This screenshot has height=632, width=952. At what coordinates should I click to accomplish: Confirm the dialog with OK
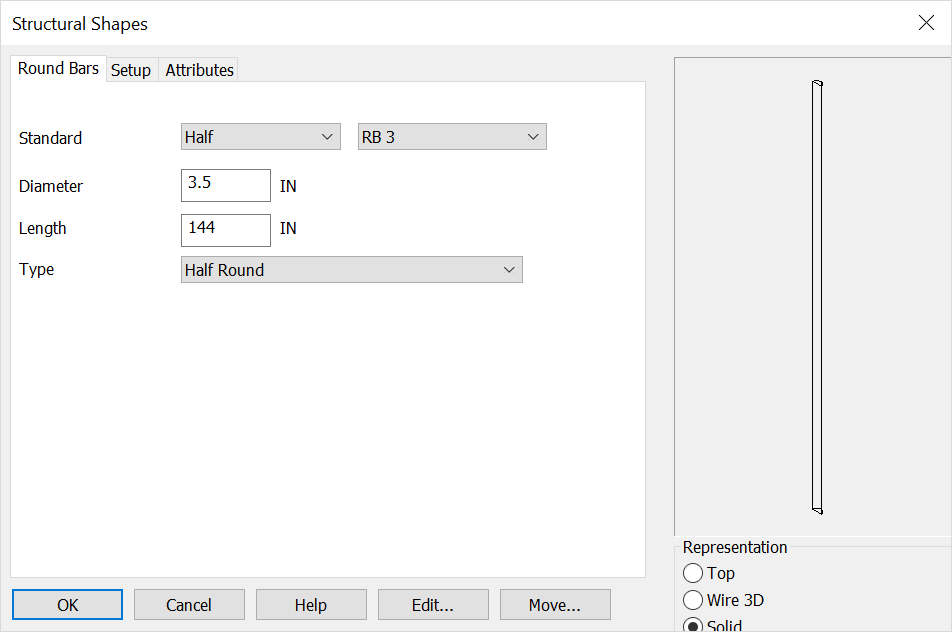tap(67, 604)
